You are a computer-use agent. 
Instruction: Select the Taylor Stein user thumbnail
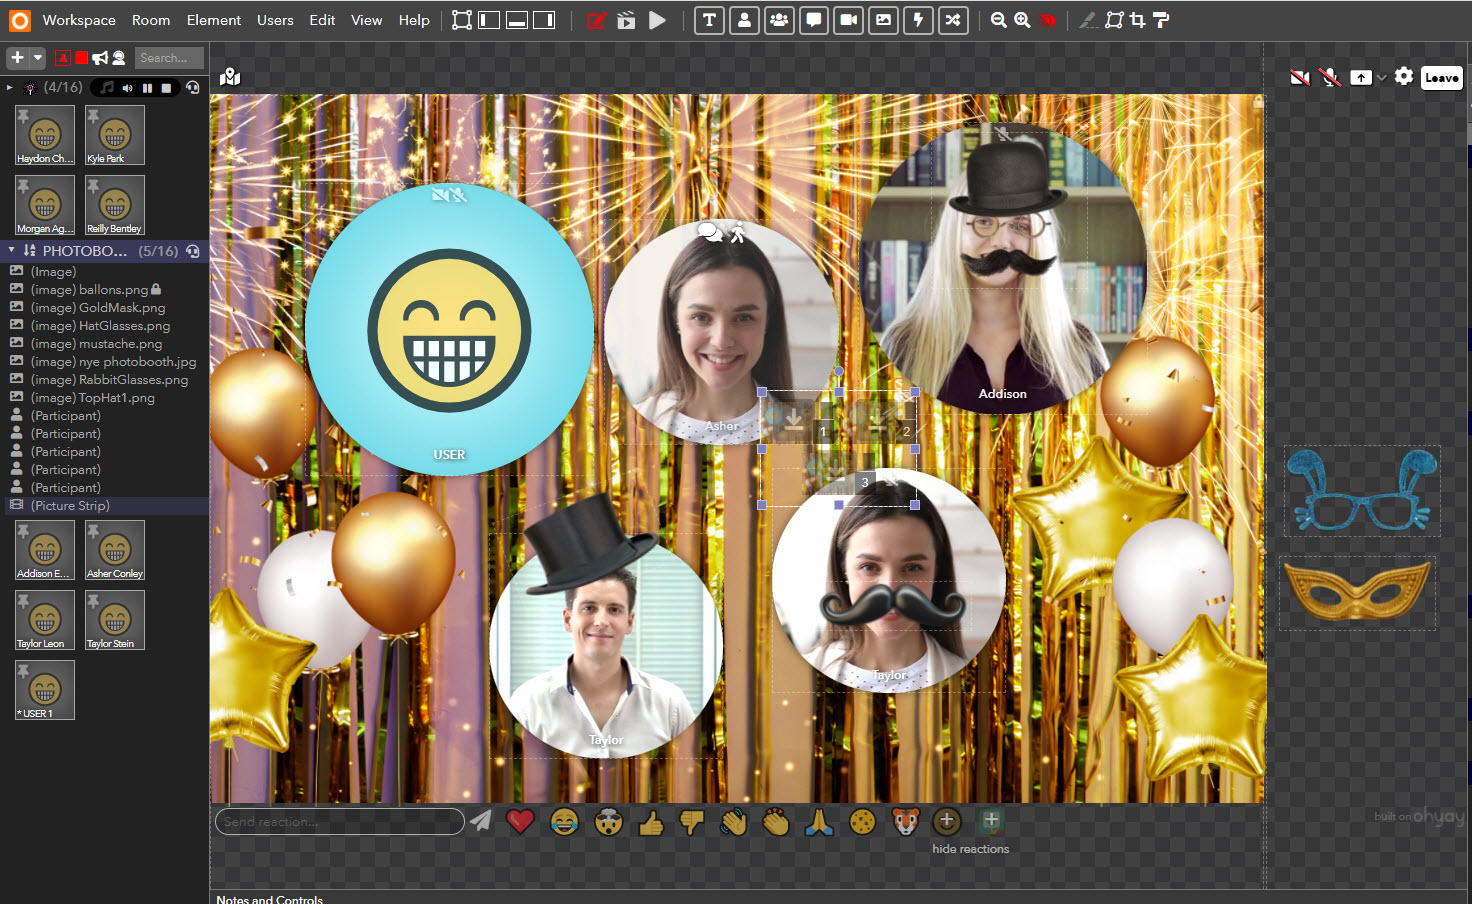click(x=115, y=620)
